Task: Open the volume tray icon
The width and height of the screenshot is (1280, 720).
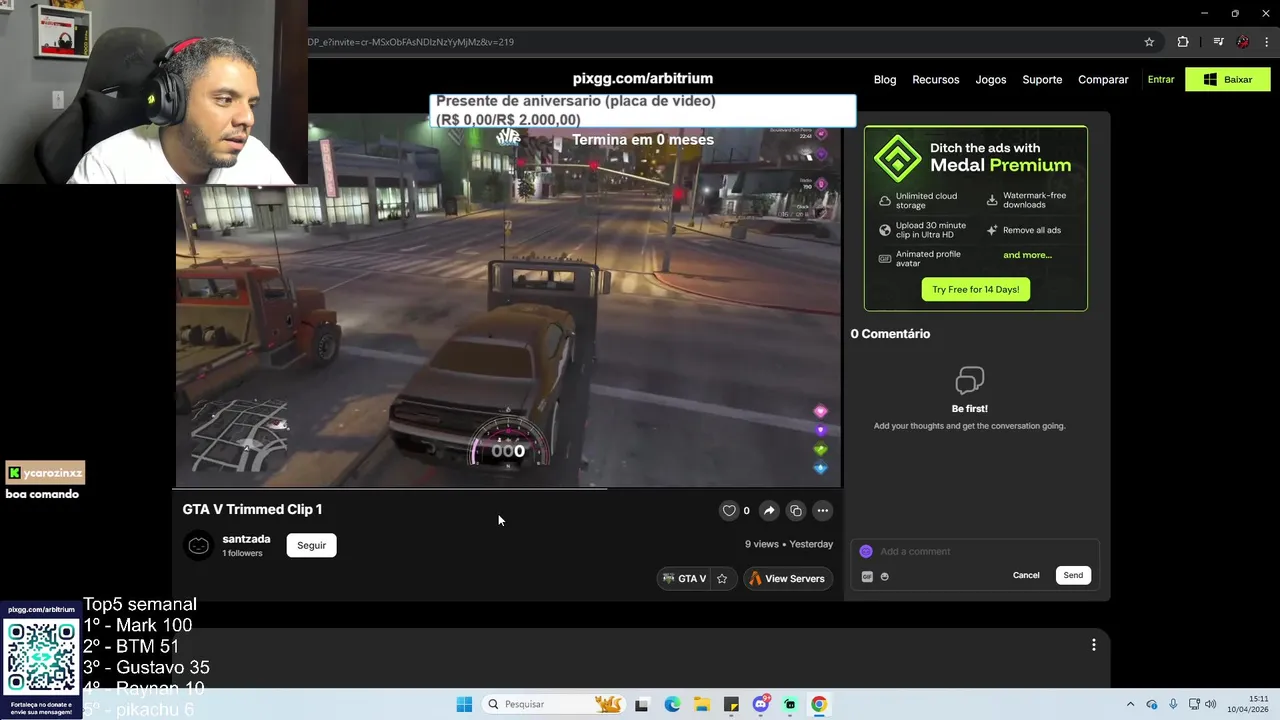Action: point(1211,704)
